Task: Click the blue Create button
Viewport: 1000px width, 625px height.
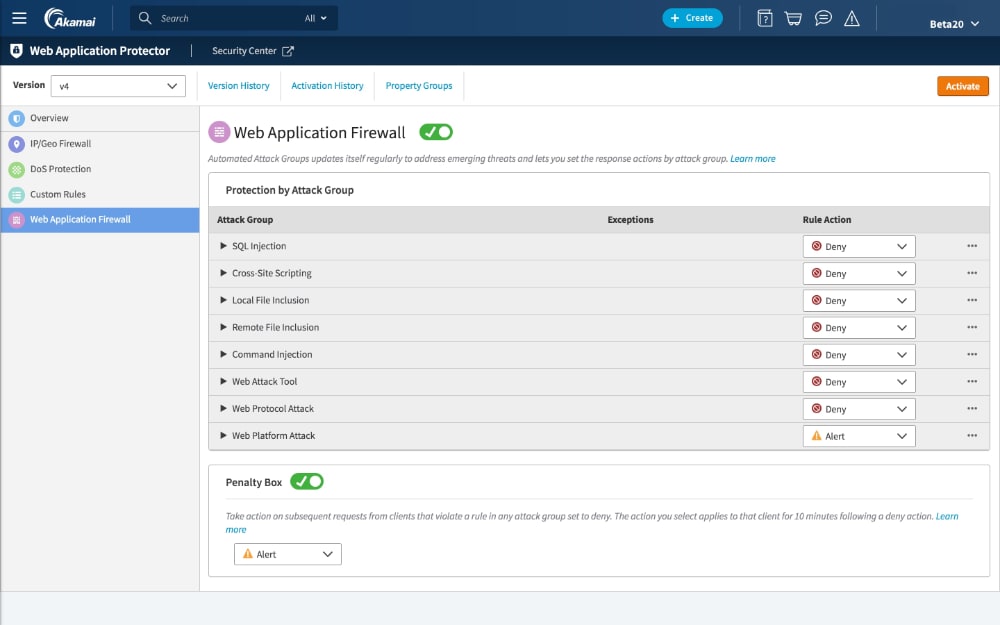Action: point(692,18)
